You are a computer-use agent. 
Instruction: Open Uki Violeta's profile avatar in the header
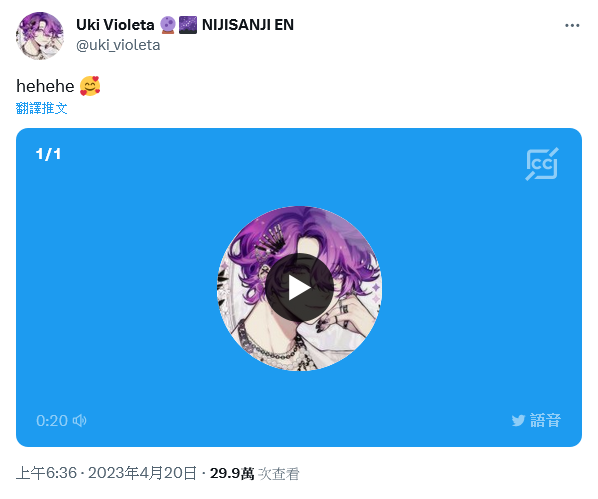(x=40, y=35)
